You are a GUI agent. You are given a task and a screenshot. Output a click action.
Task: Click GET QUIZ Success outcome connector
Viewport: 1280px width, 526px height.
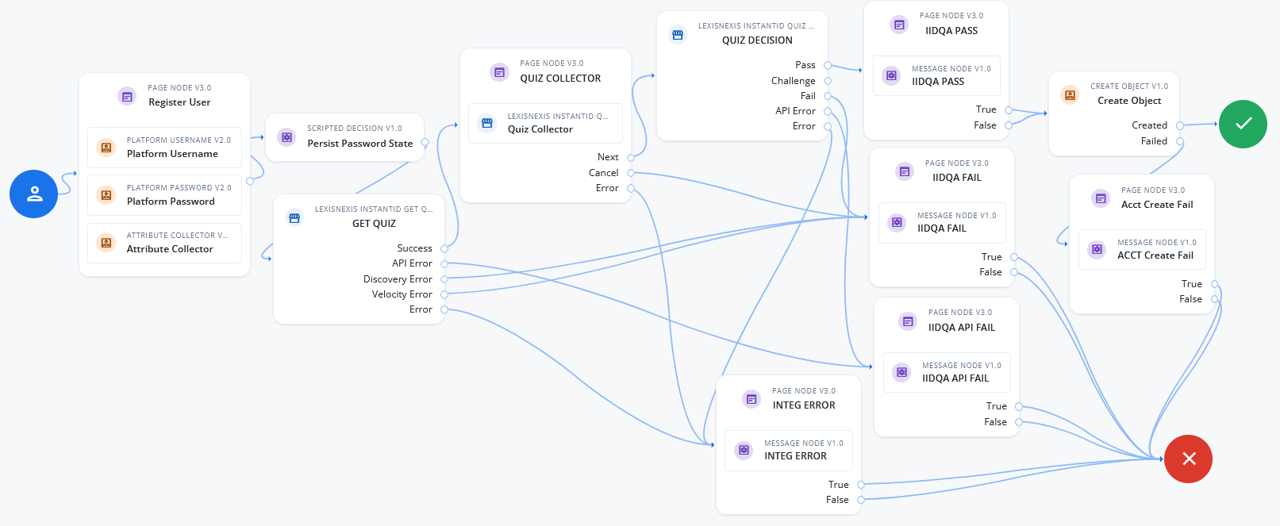click(444, 248)
